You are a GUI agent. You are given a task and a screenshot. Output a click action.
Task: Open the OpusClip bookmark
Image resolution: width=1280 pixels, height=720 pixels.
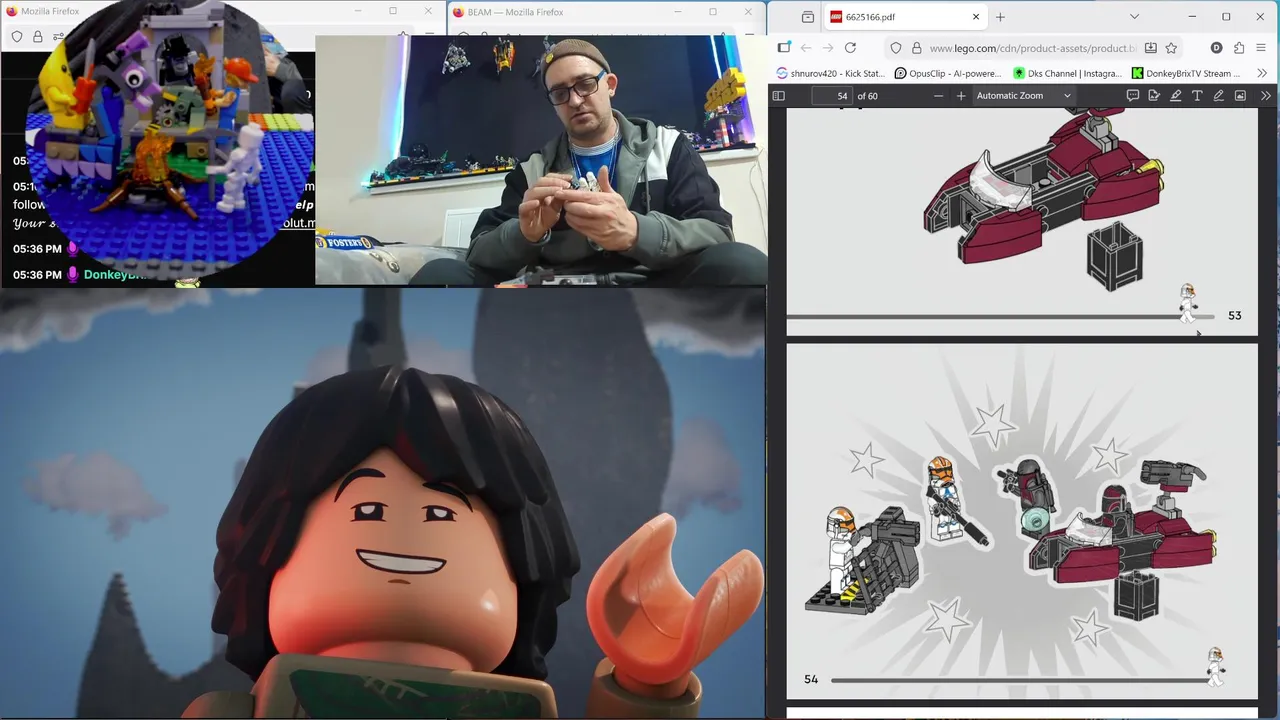[948, 73]
